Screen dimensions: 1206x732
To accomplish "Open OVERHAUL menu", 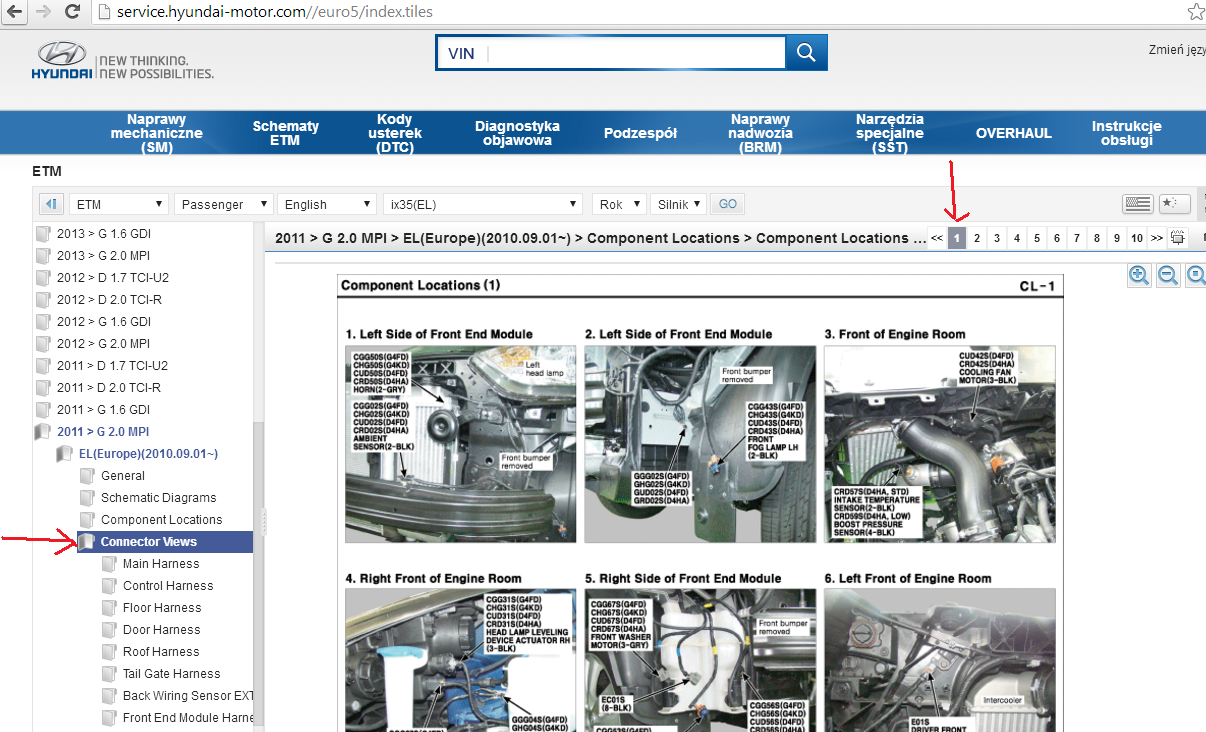I will tap(1013, 133).
